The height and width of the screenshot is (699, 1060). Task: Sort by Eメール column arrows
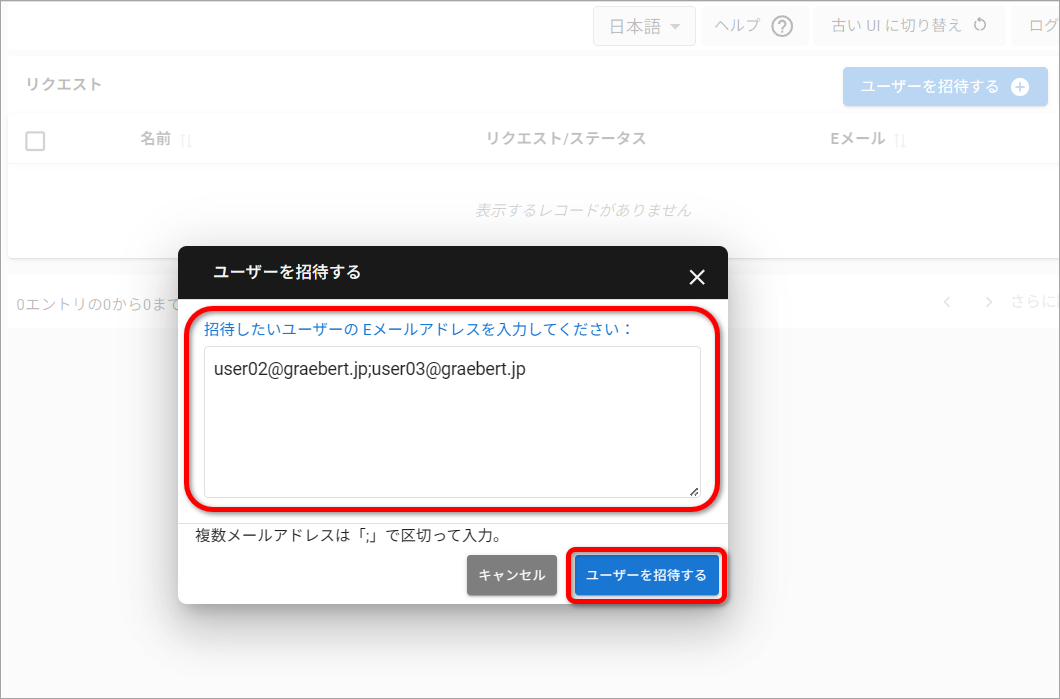tap(900, 140)
